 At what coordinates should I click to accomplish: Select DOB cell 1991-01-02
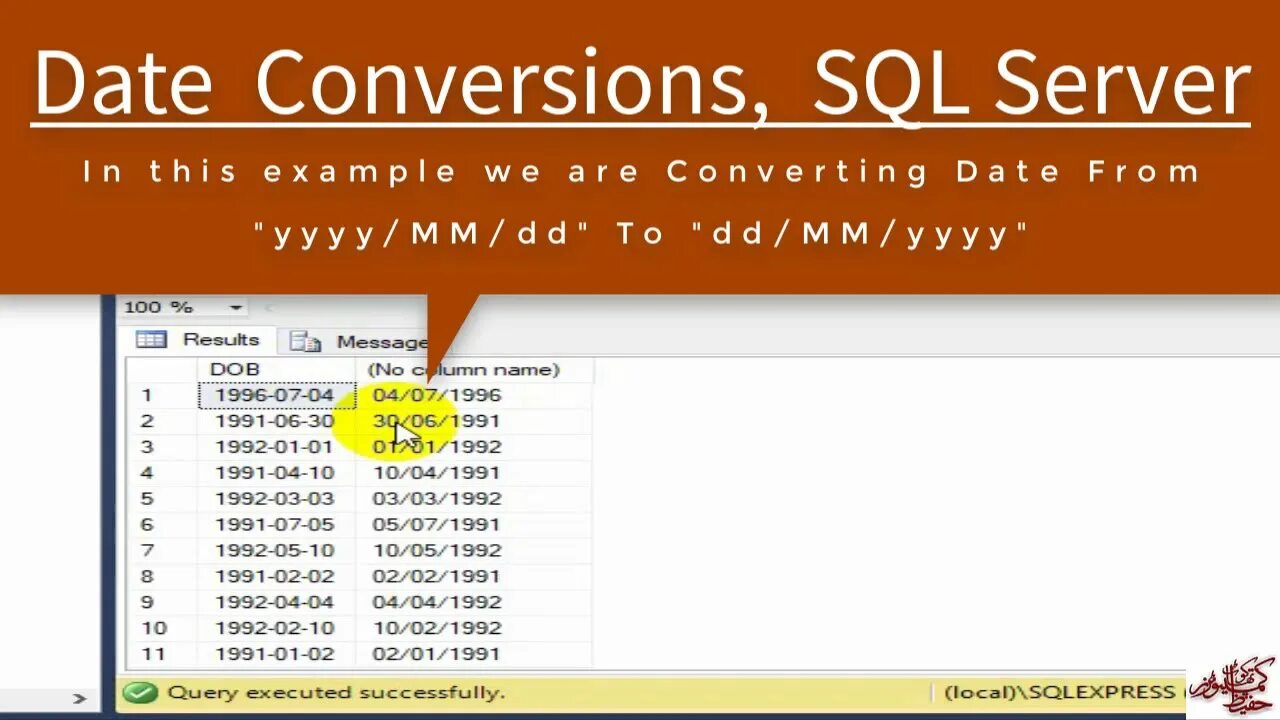(276, 655)
